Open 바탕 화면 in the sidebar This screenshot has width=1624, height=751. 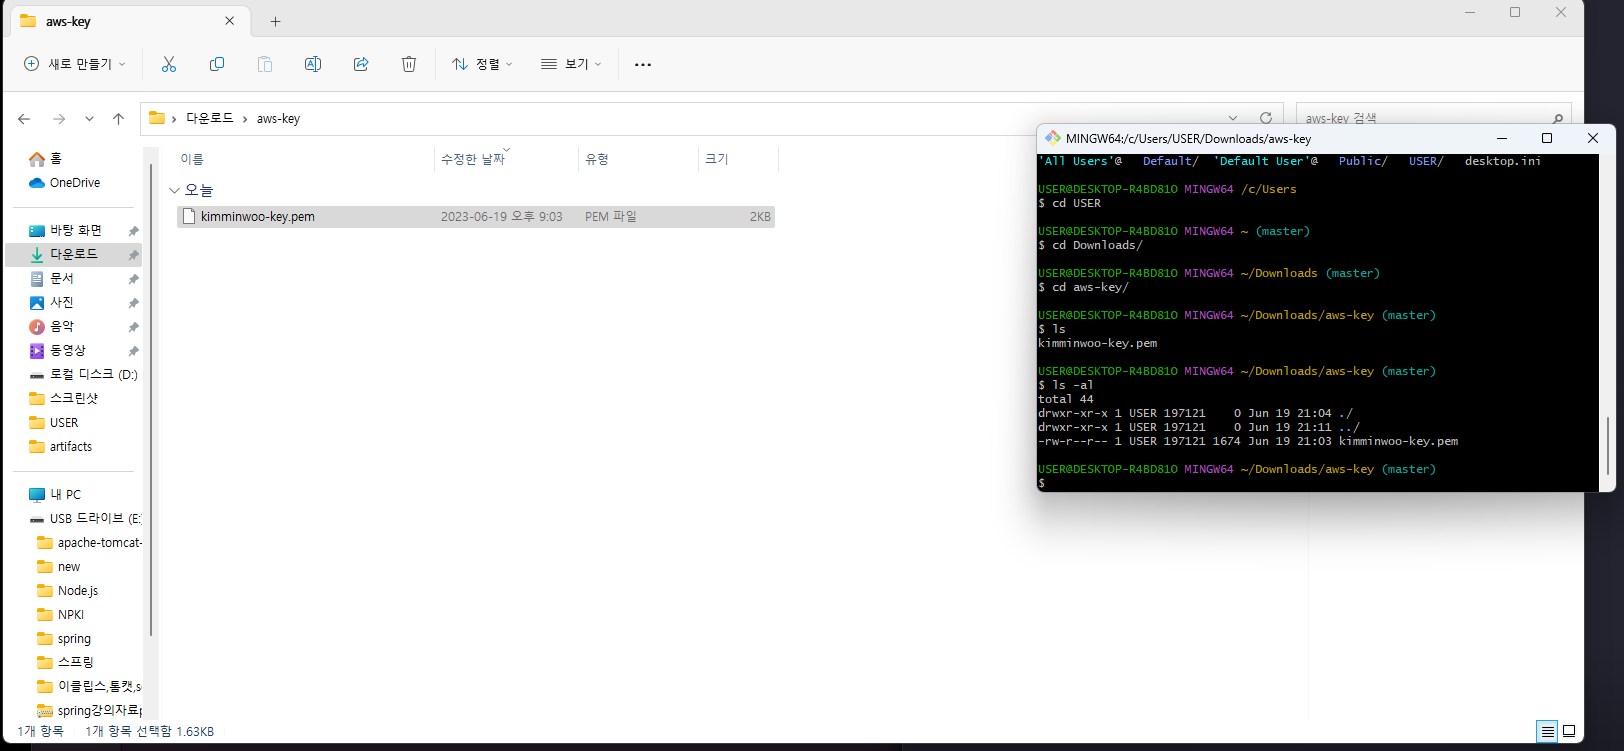point(74,231)
